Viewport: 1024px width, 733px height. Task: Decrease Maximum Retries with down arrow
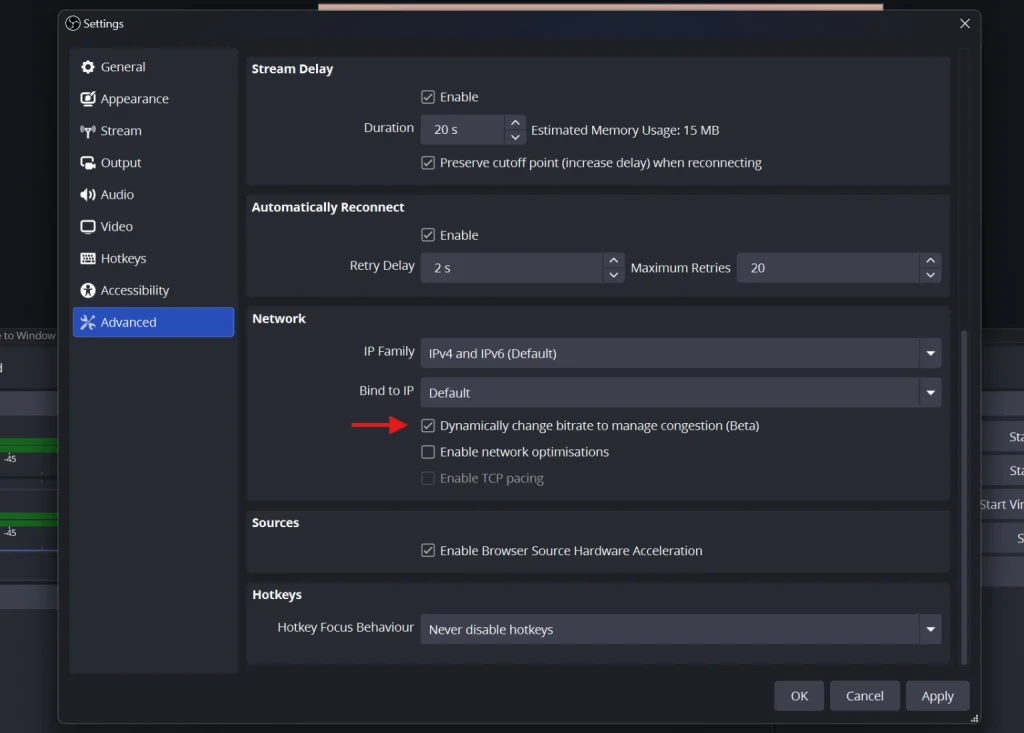pos(931,275)
